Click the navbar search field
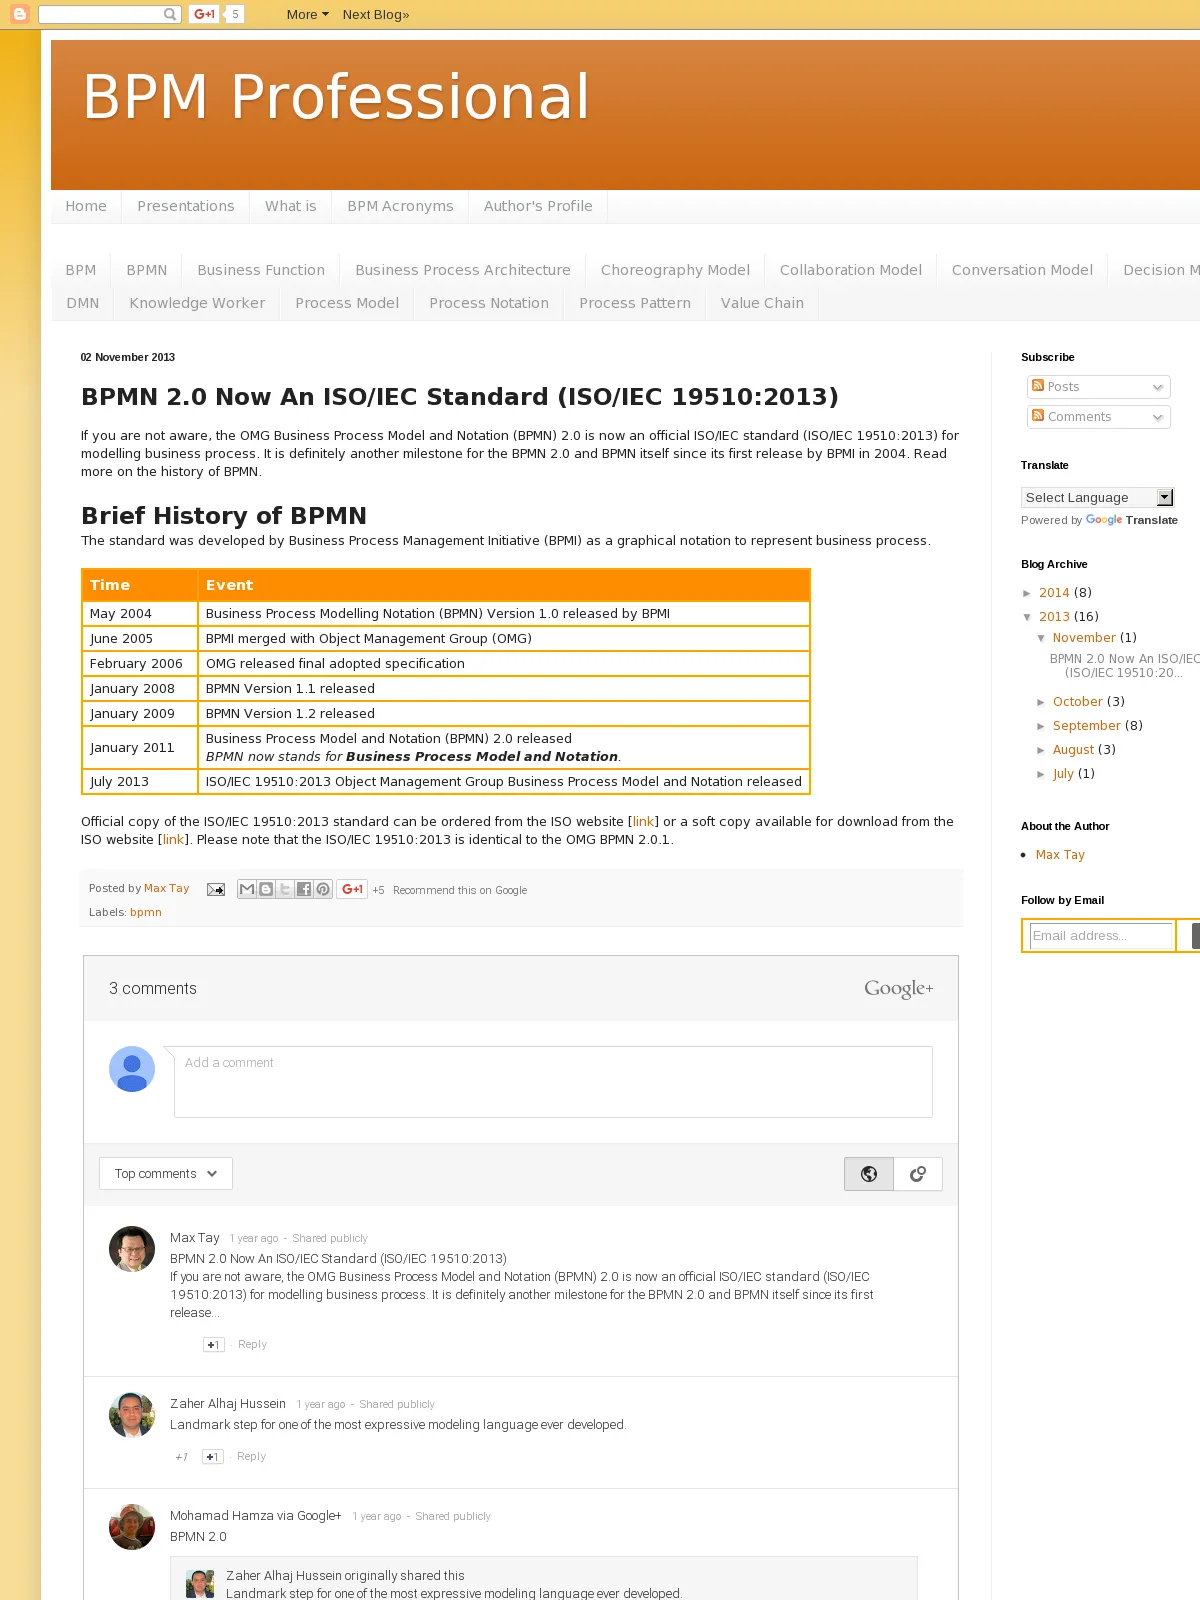1200x1600 pixels. 100,14
